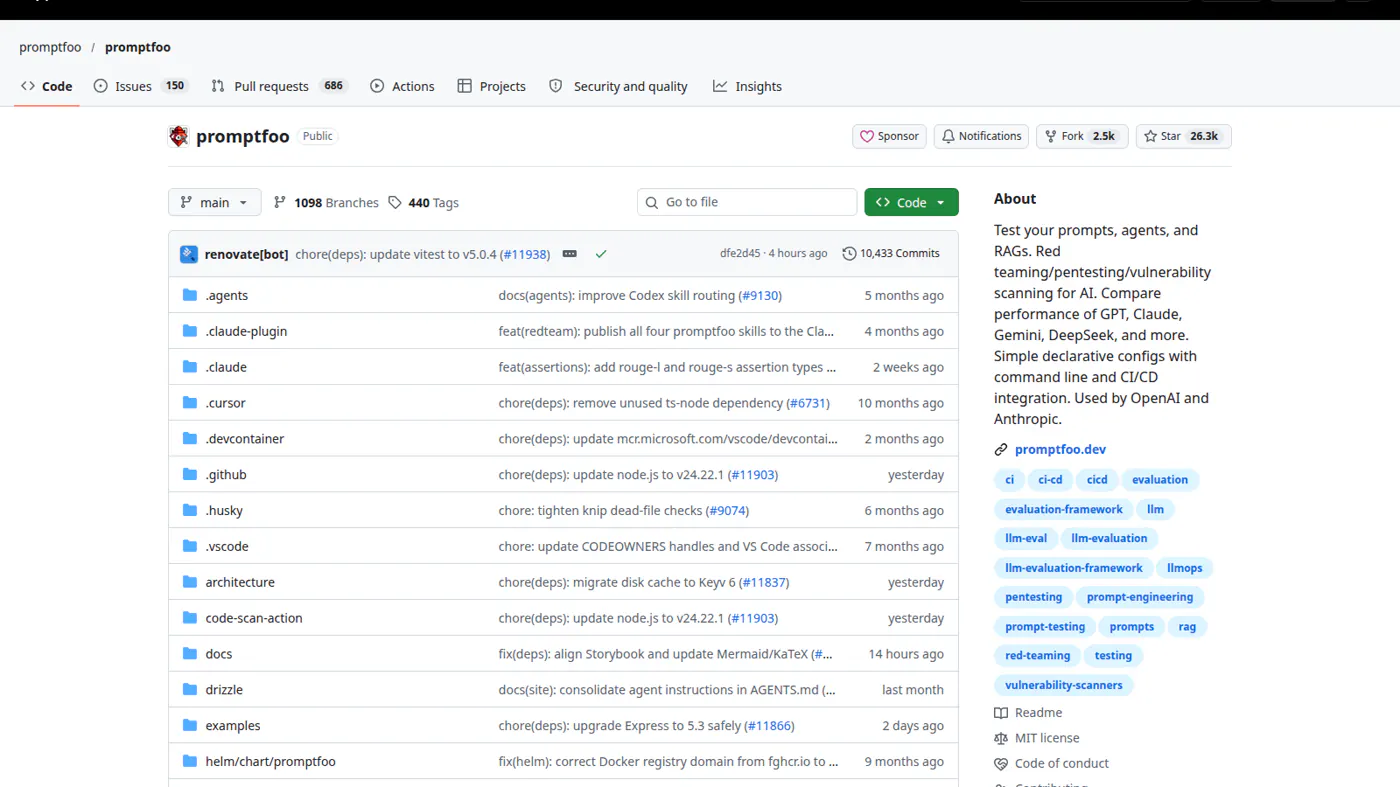Click the red-teaming topic tag
Viewport: 1400px width, 787px height.
point(1038,656)
